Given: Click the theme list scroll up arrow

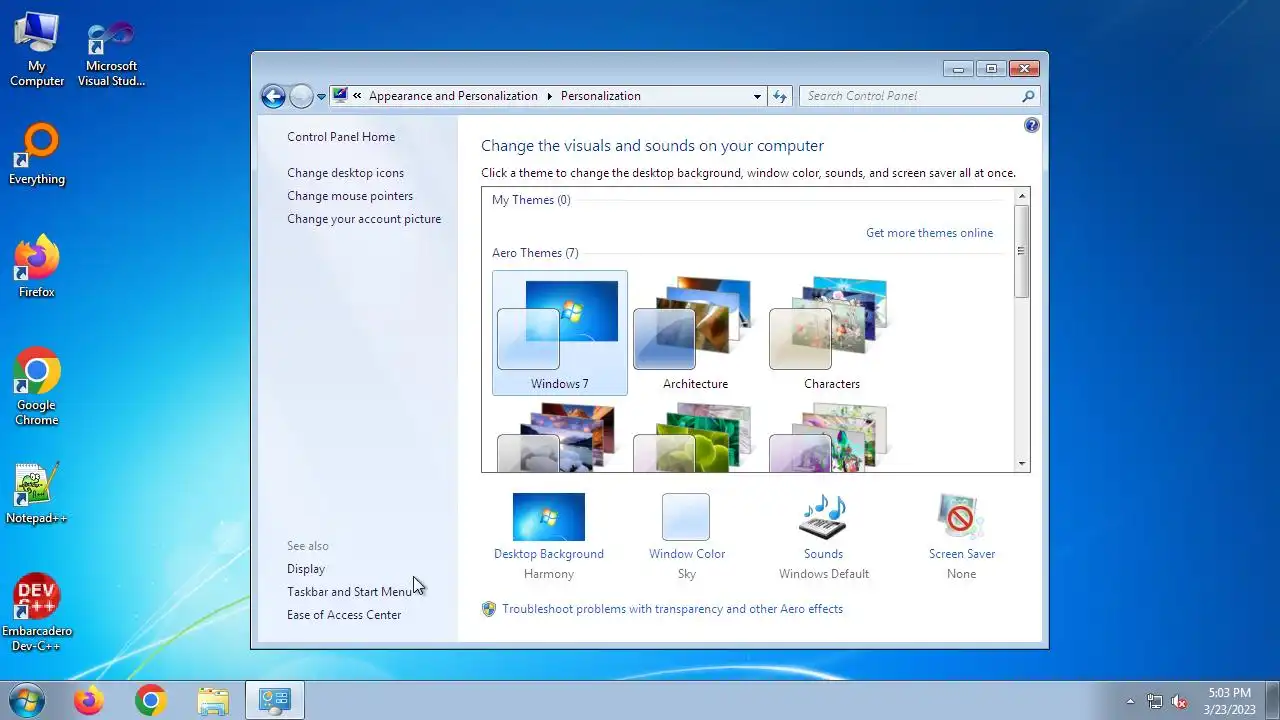Looking at the screenshot, I should pos(1021,196).
